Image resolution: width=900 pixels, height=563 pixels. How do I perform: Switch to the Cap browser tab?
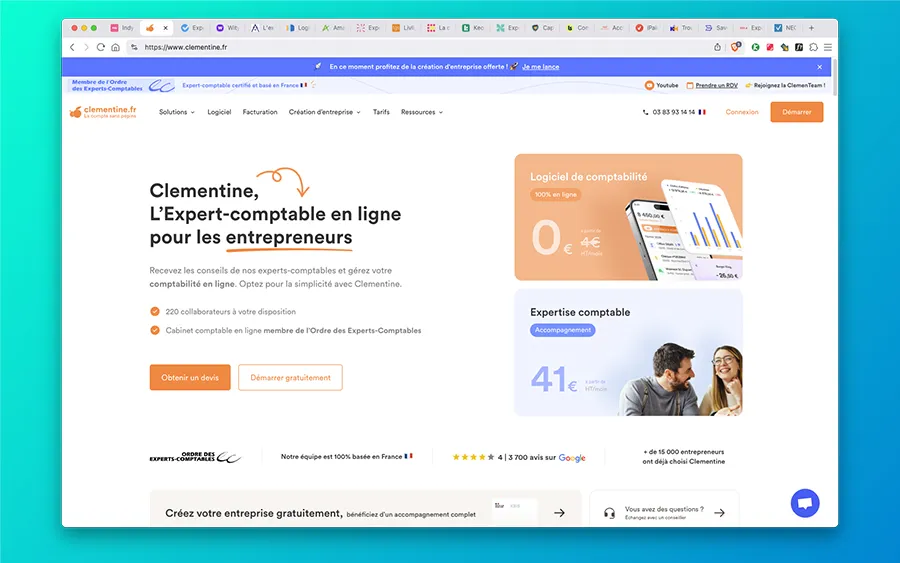pos(542,28)
